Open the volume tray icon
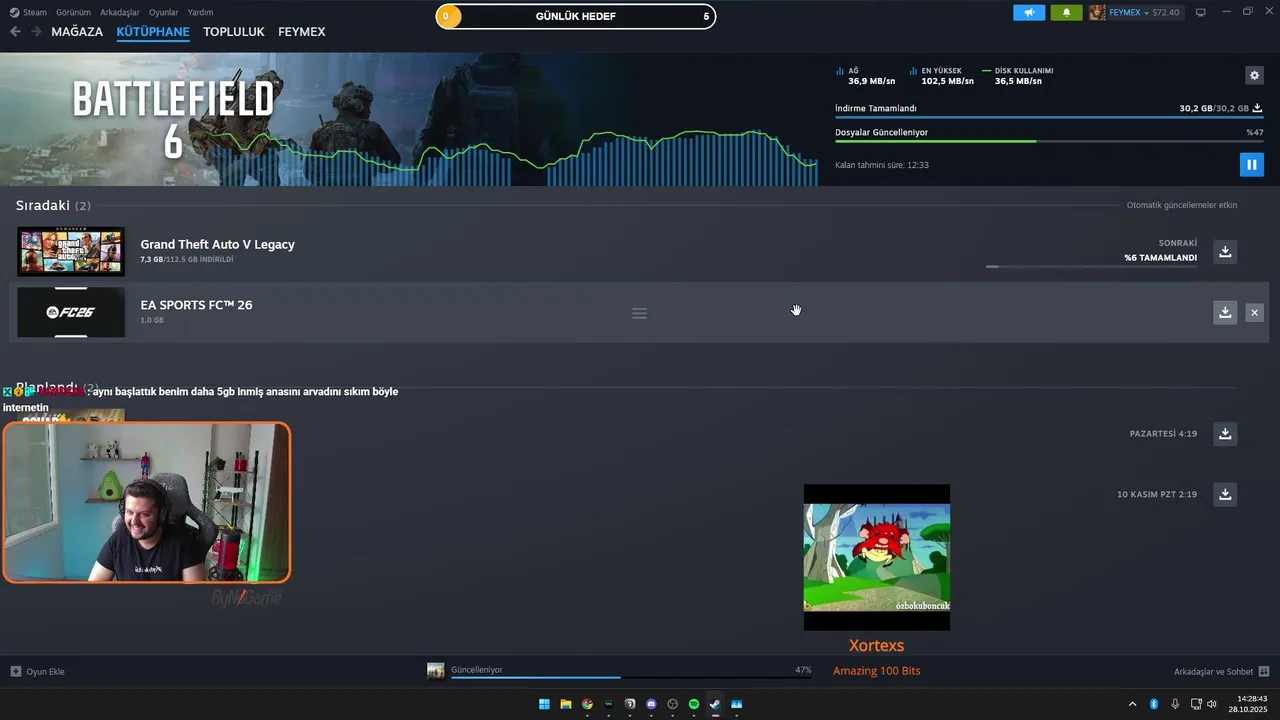This screenshot has height=720, width=1280. (1211, 704)
